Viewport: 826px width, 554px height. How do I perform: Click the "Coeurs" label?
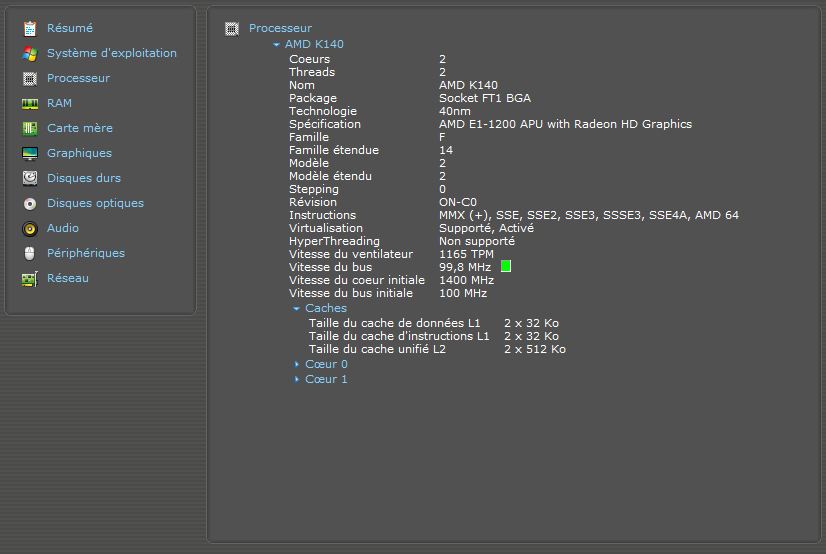[310, 59]
